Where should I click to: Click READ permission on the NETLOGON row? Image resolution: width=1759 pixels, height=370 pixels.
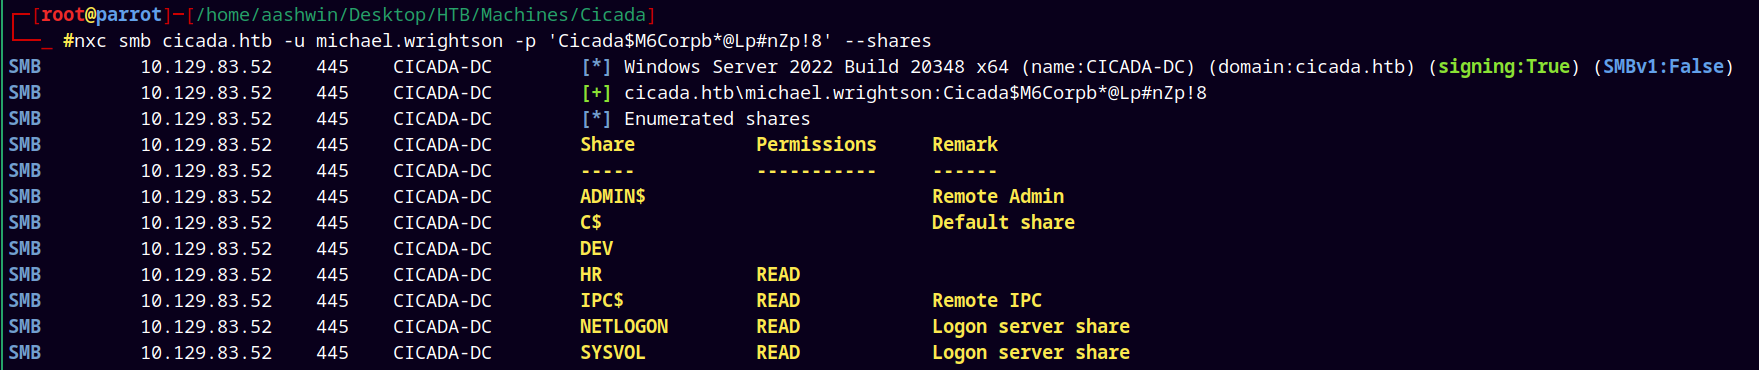[x=778, y=327]
